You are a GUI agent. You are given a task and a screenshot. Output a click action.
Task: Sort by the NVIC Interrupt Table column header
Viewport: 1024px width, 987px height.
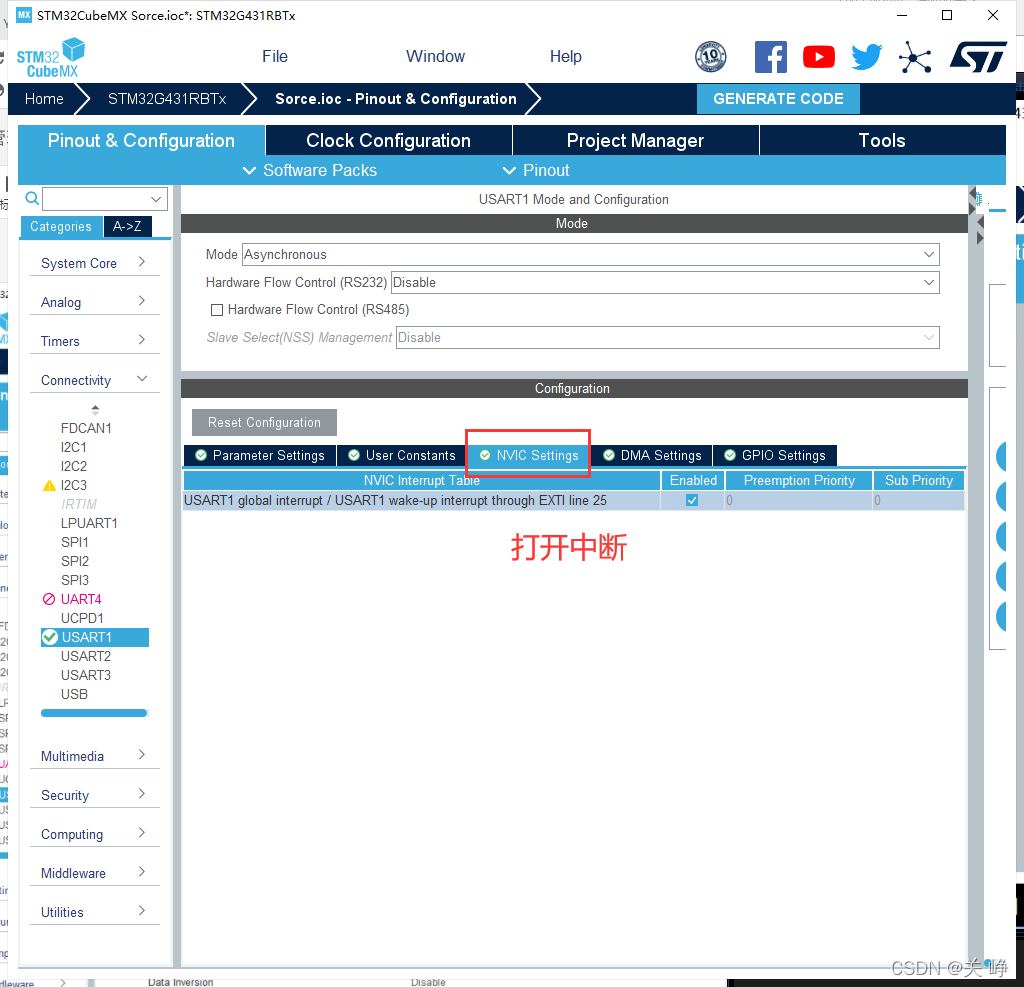coord(422,481)
